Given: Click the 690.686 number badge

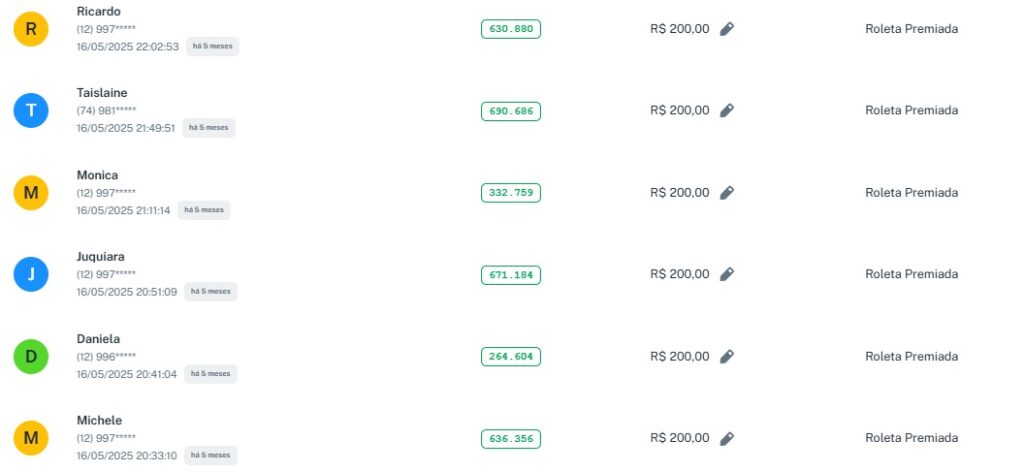Looking at the screenshot, I should [510, 111].
